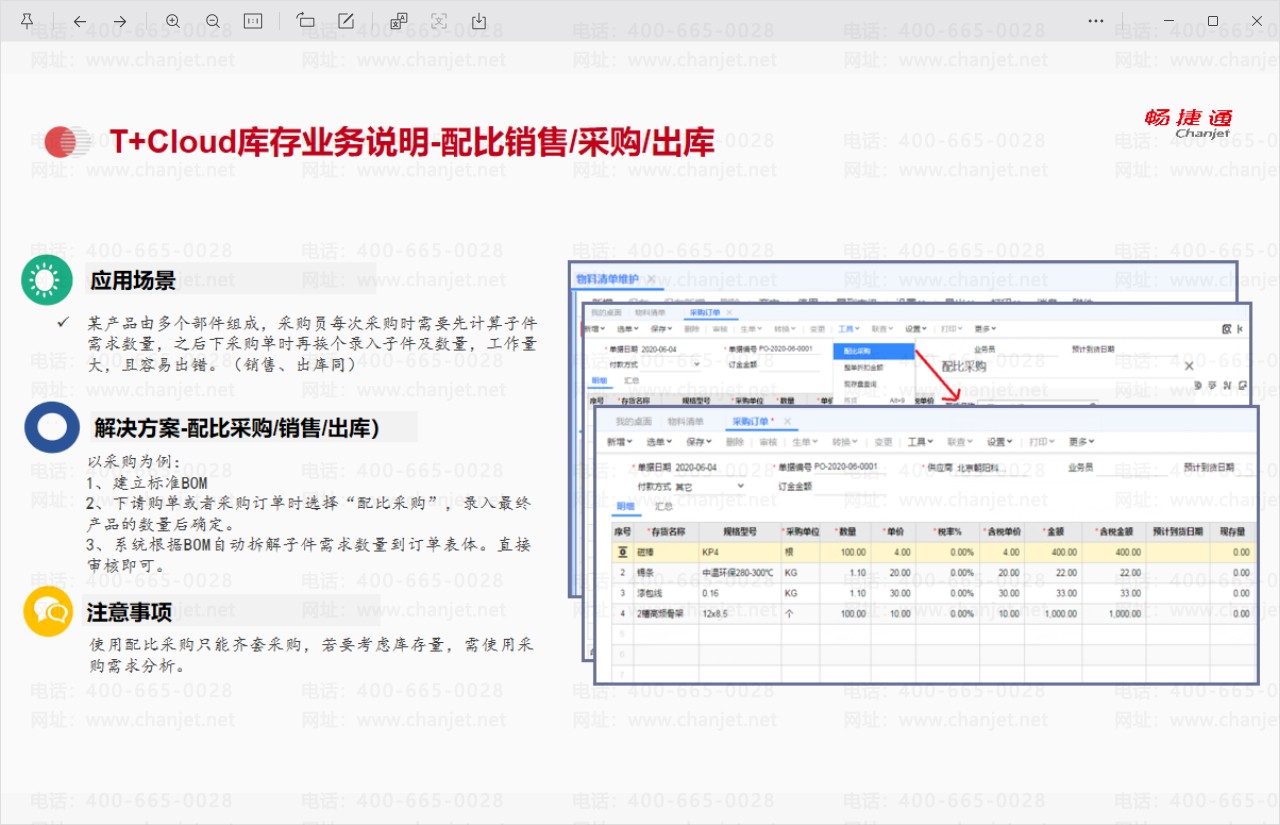This screenshot has height=825, width=1280.
Task: Click the Chanjet logo on the slide
Action: click(1188, 123)
